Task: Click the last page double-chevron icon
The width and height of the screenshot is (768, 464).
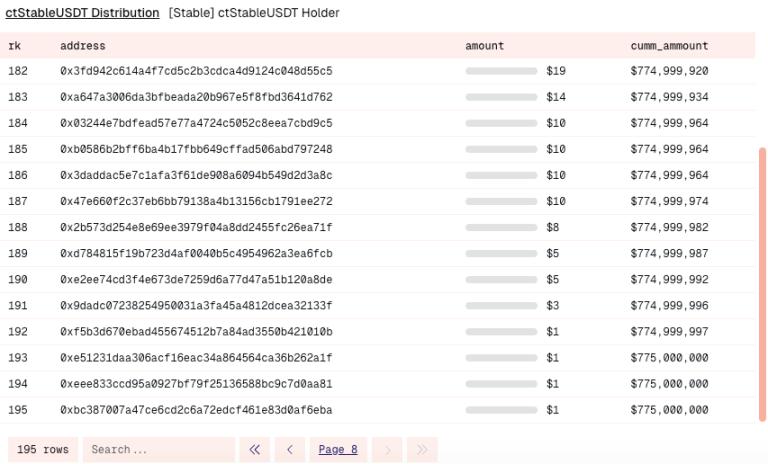Action: [x=422, y=450]
